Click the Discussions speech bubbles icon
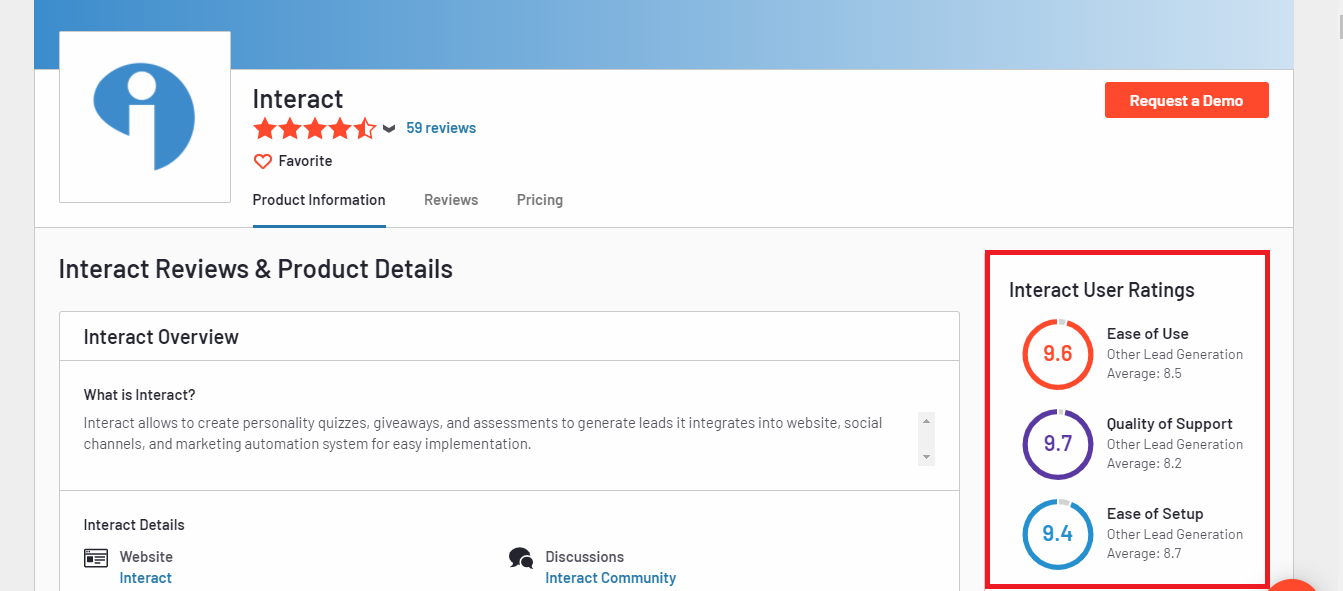The image size is (1343, 591). coord(520,558)
